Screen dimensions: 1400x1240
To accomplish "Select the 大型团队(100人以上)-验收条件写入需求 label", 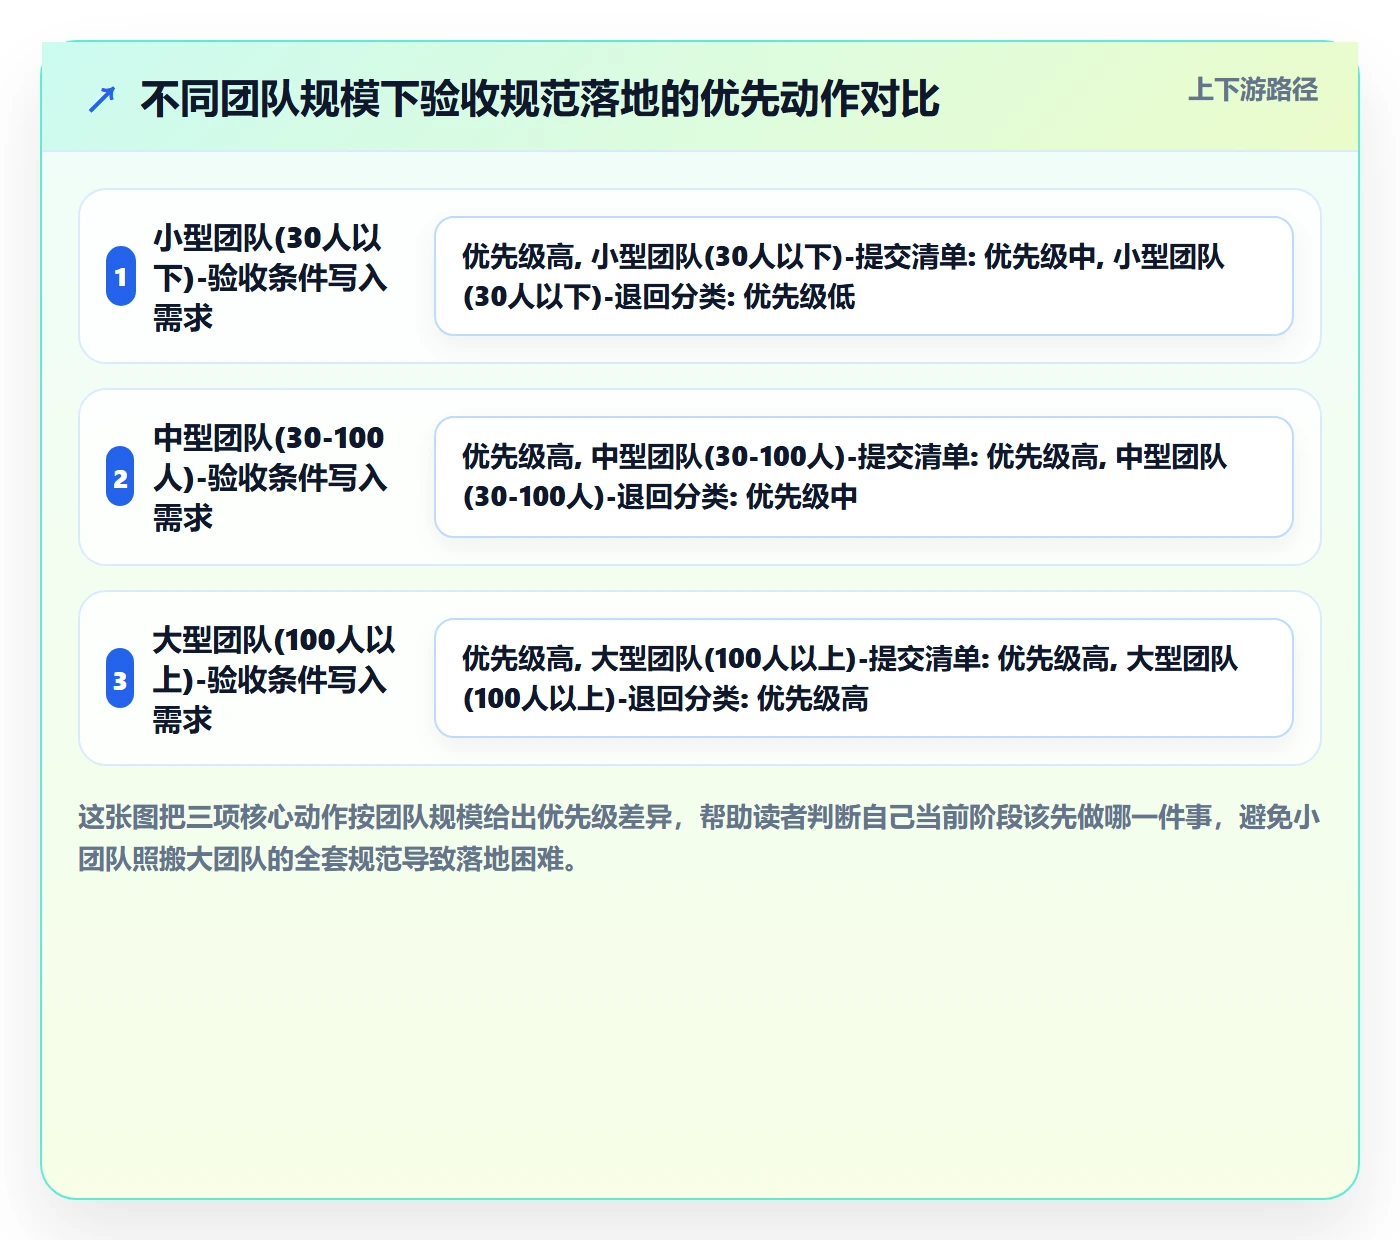I will coord(274,679).
